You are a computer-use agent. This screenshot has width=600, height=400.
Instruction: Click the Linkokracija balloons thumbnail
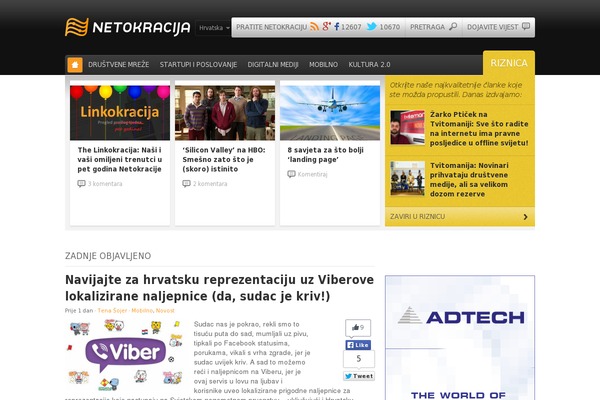pos(120,113)
